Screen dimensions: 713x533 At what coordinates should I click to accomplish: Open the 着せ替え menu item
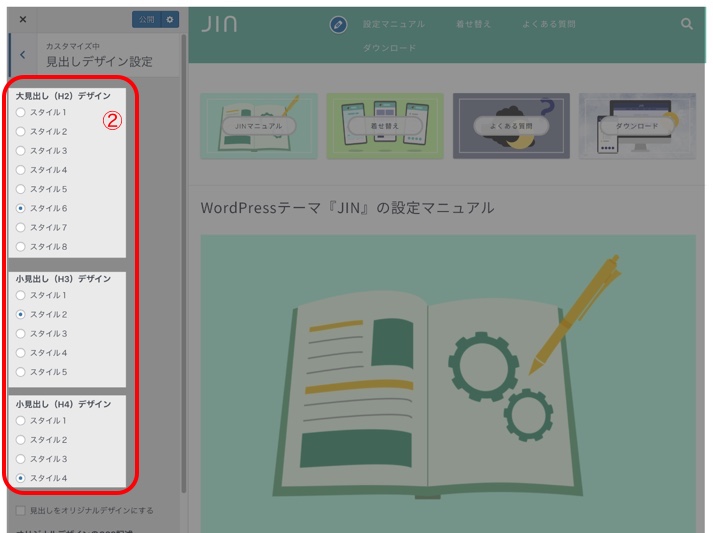(x=473, y=24)
